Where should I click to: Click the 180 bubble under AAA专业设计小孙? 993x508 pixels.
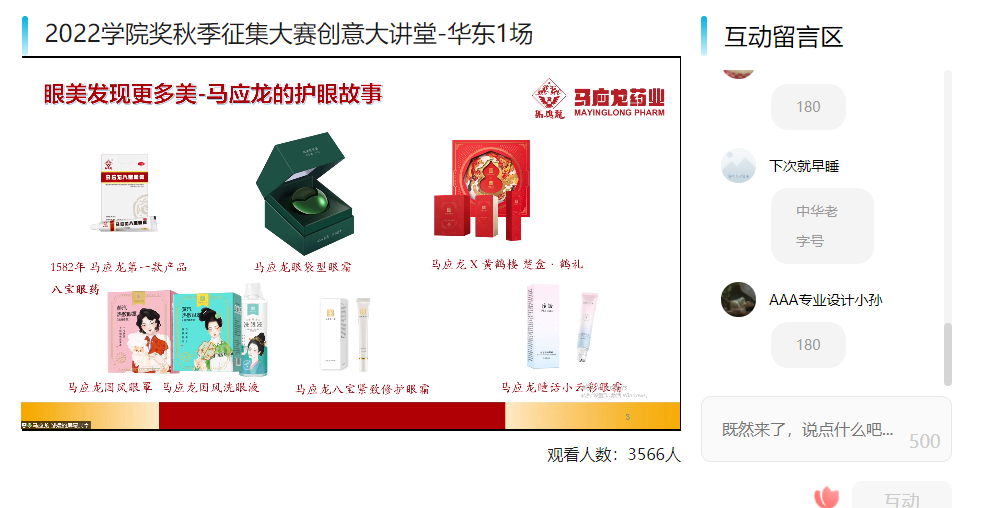click(808, 345)
